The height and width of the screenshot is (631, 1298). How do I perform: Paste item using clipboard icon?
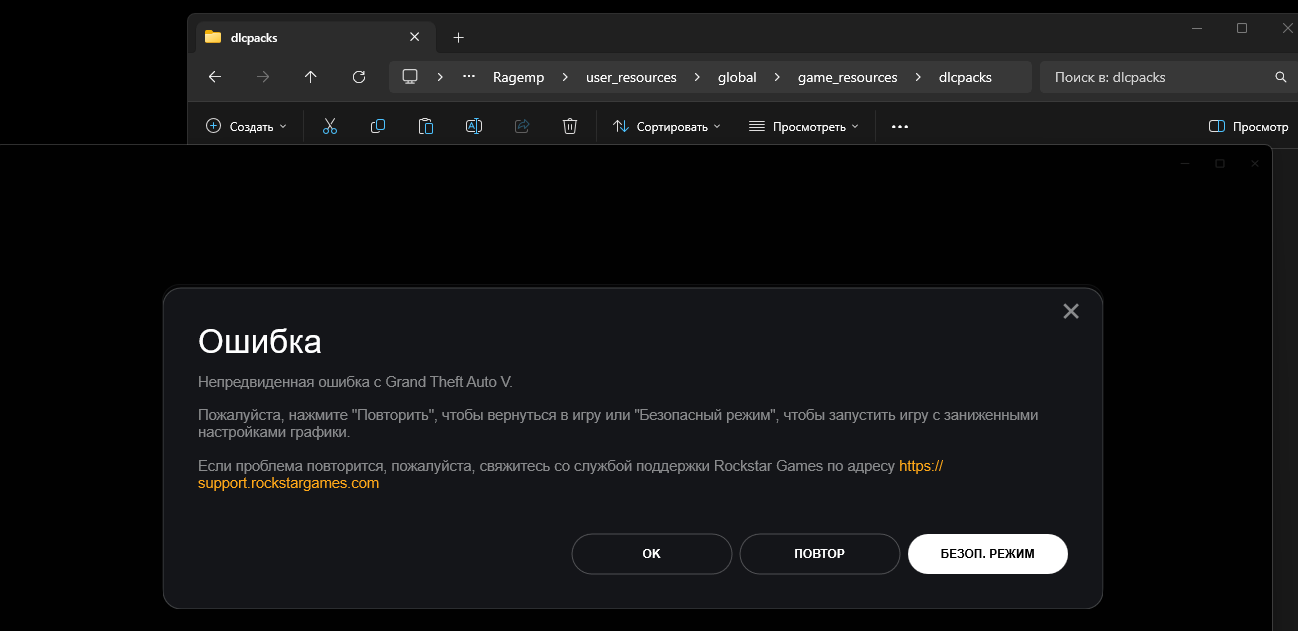[x=426, y=126]
